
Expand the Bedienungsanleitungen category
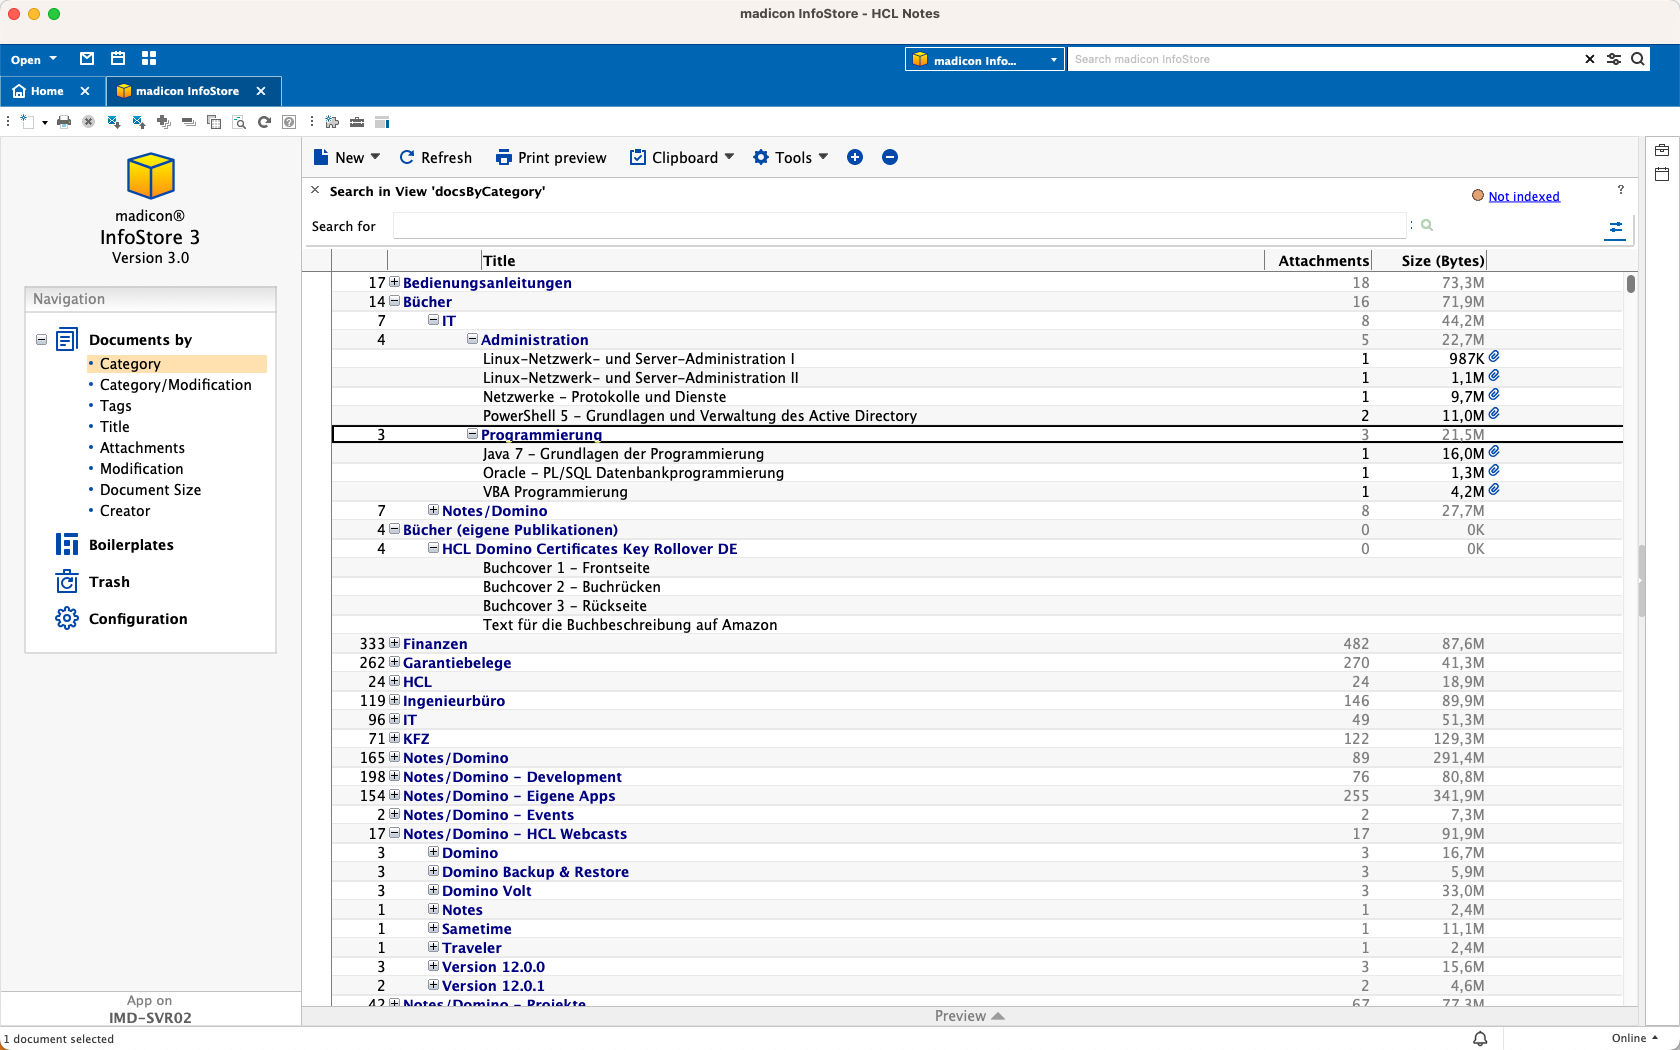click(x=394, y=282)
